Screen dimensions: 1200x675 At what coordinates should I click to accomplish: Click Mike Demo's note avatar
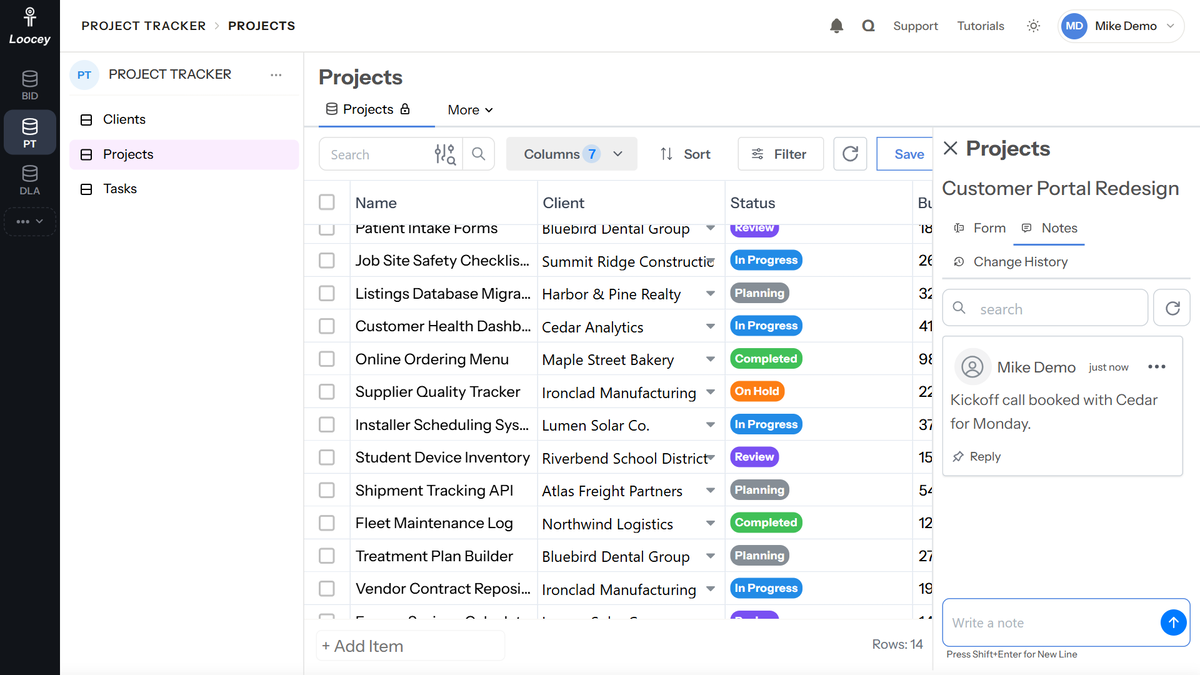click(x=971, y=367)
